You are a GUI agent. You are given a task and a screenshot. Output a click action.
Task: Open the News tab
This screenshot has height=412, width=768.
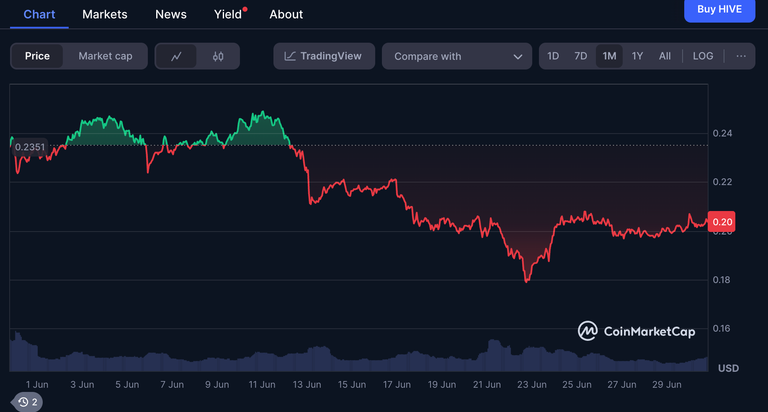coord(171,14)
